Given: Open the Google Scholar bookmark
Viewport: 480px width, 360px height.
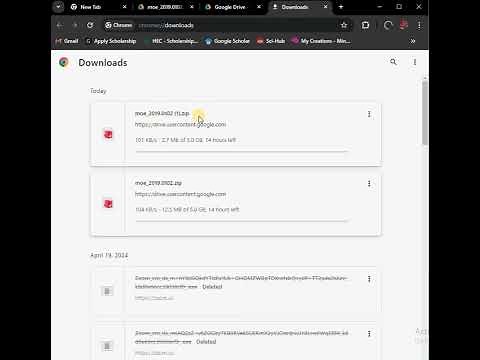Looking at the screenshot, I should click(227, 41).
